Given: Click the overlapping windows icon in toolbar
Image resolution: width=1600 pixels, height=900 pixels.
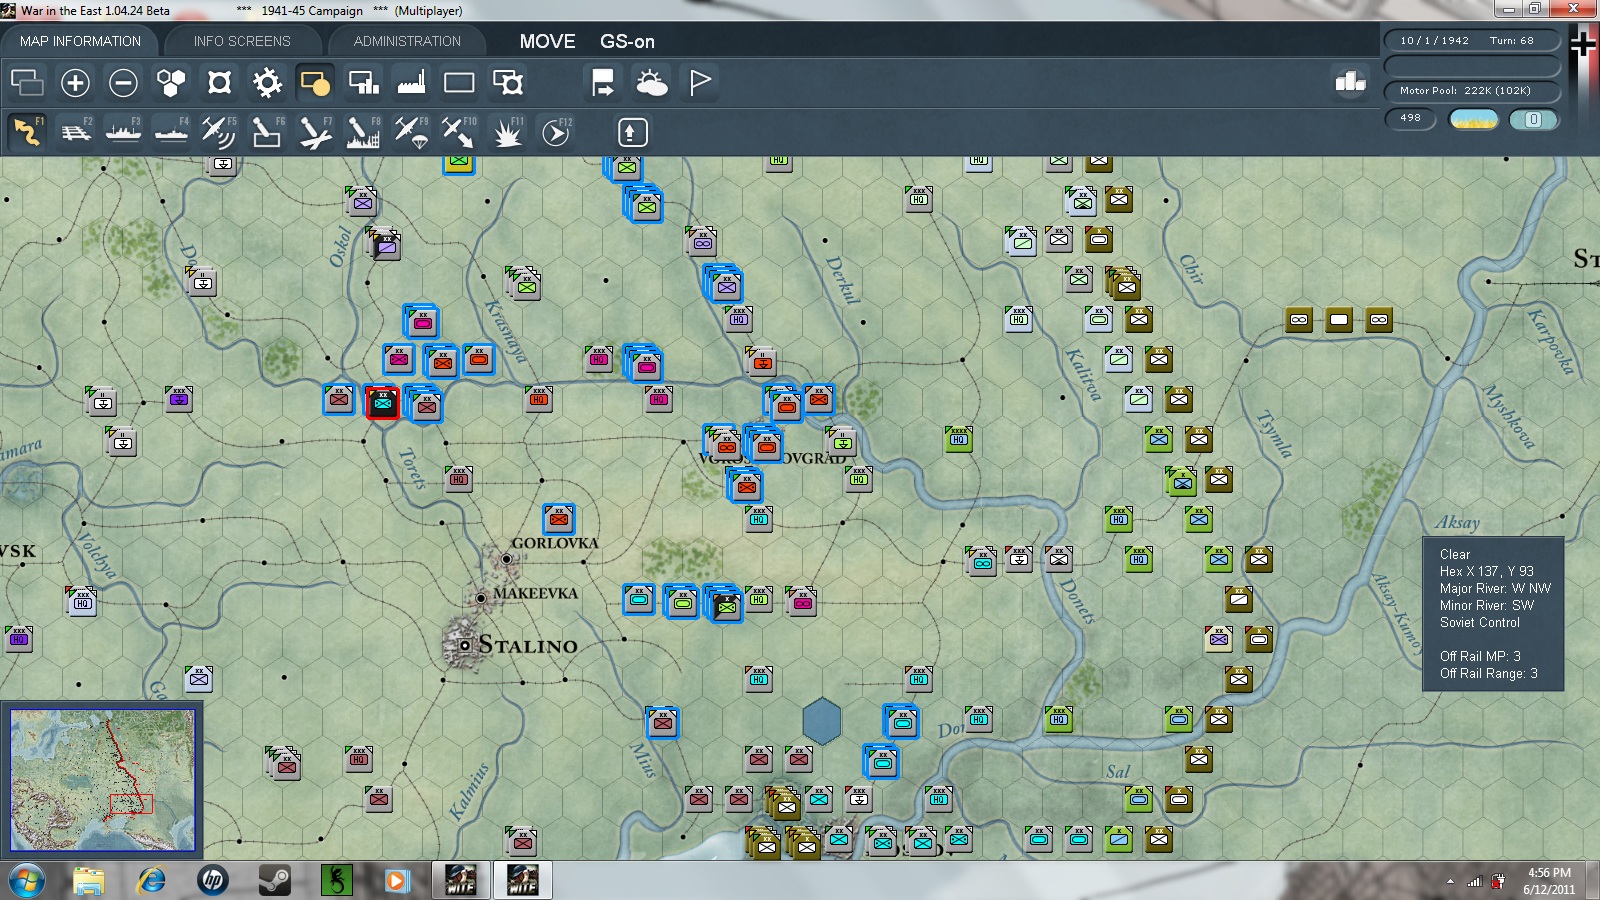Looking at the screenshot, I should click(27, 82).
